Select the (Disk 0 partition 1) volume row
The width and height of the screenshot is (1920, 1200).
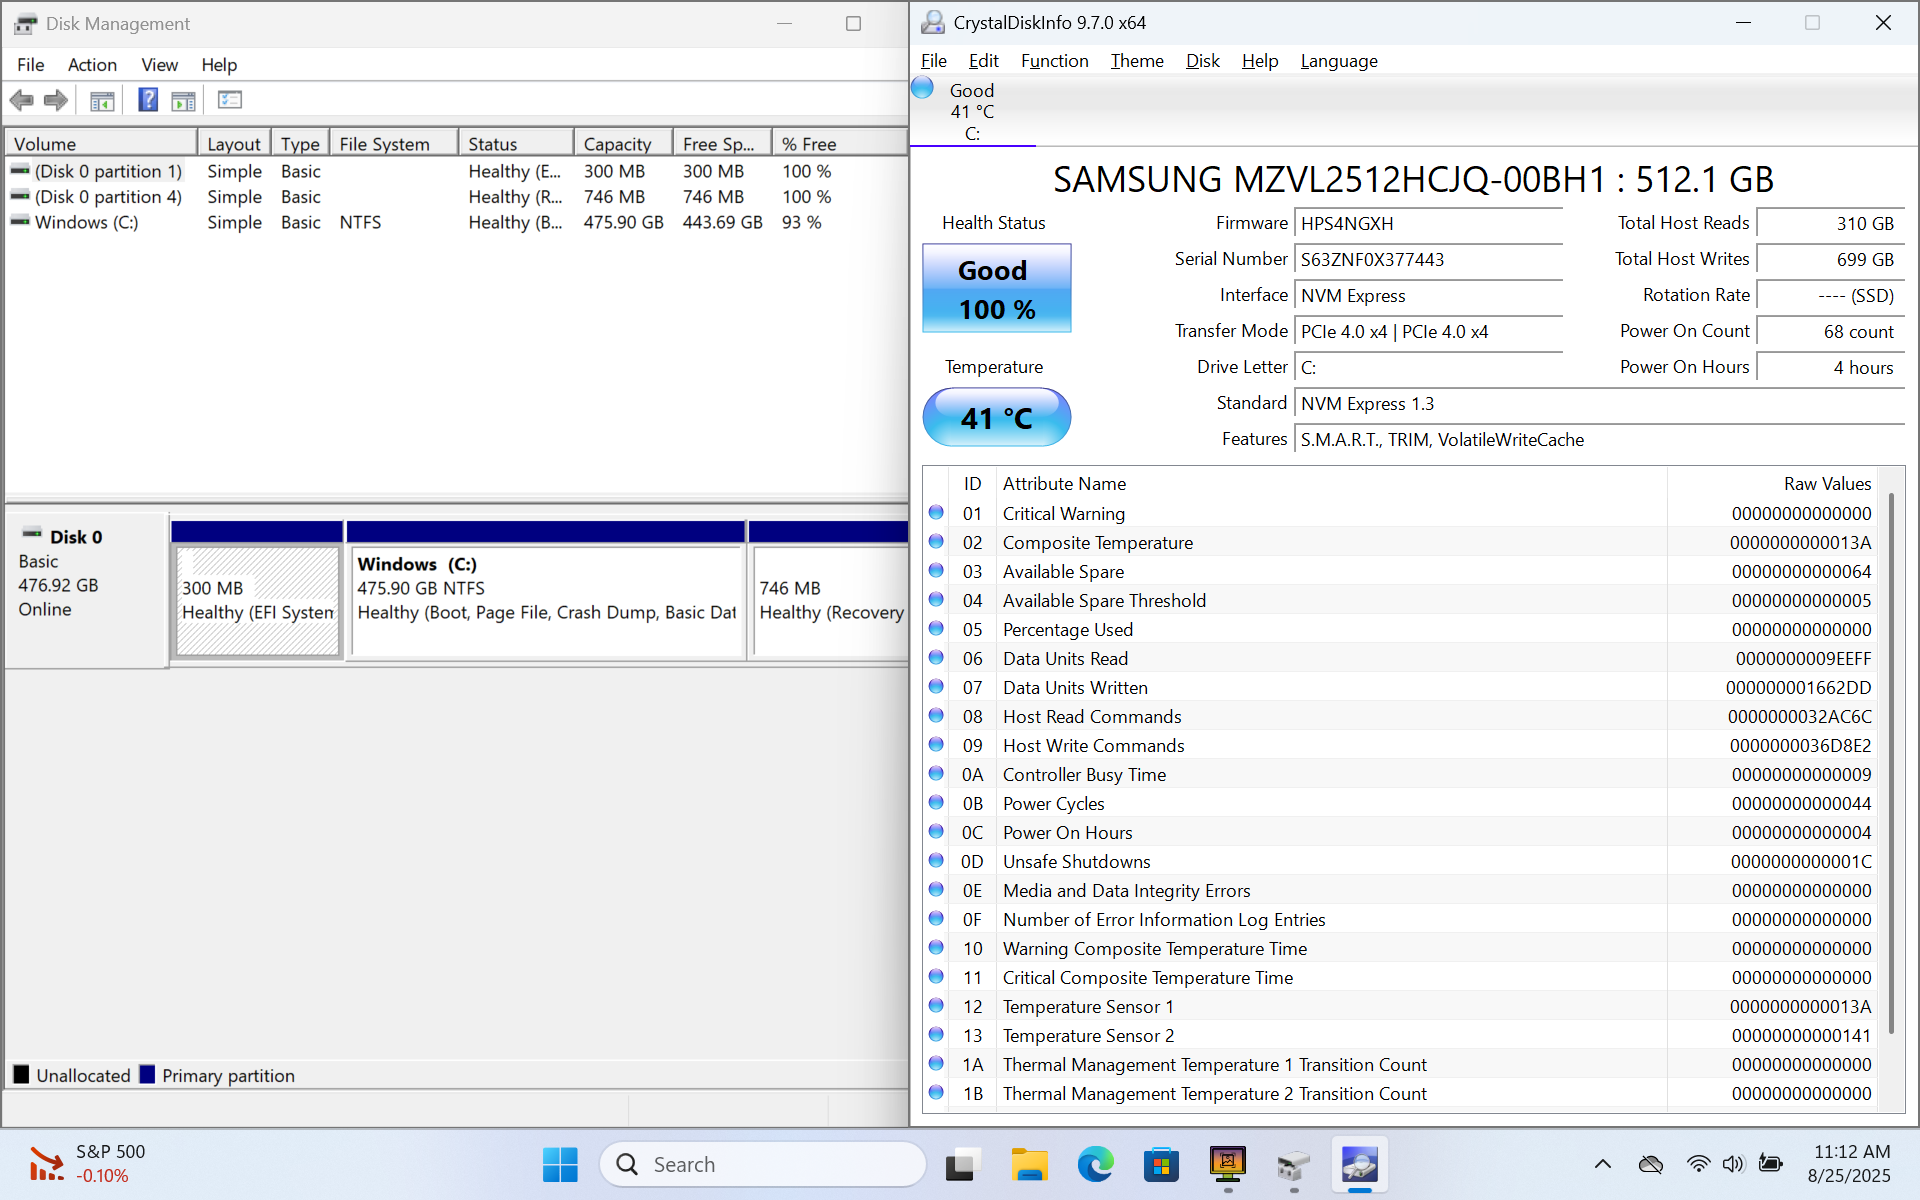click(455, 171)
